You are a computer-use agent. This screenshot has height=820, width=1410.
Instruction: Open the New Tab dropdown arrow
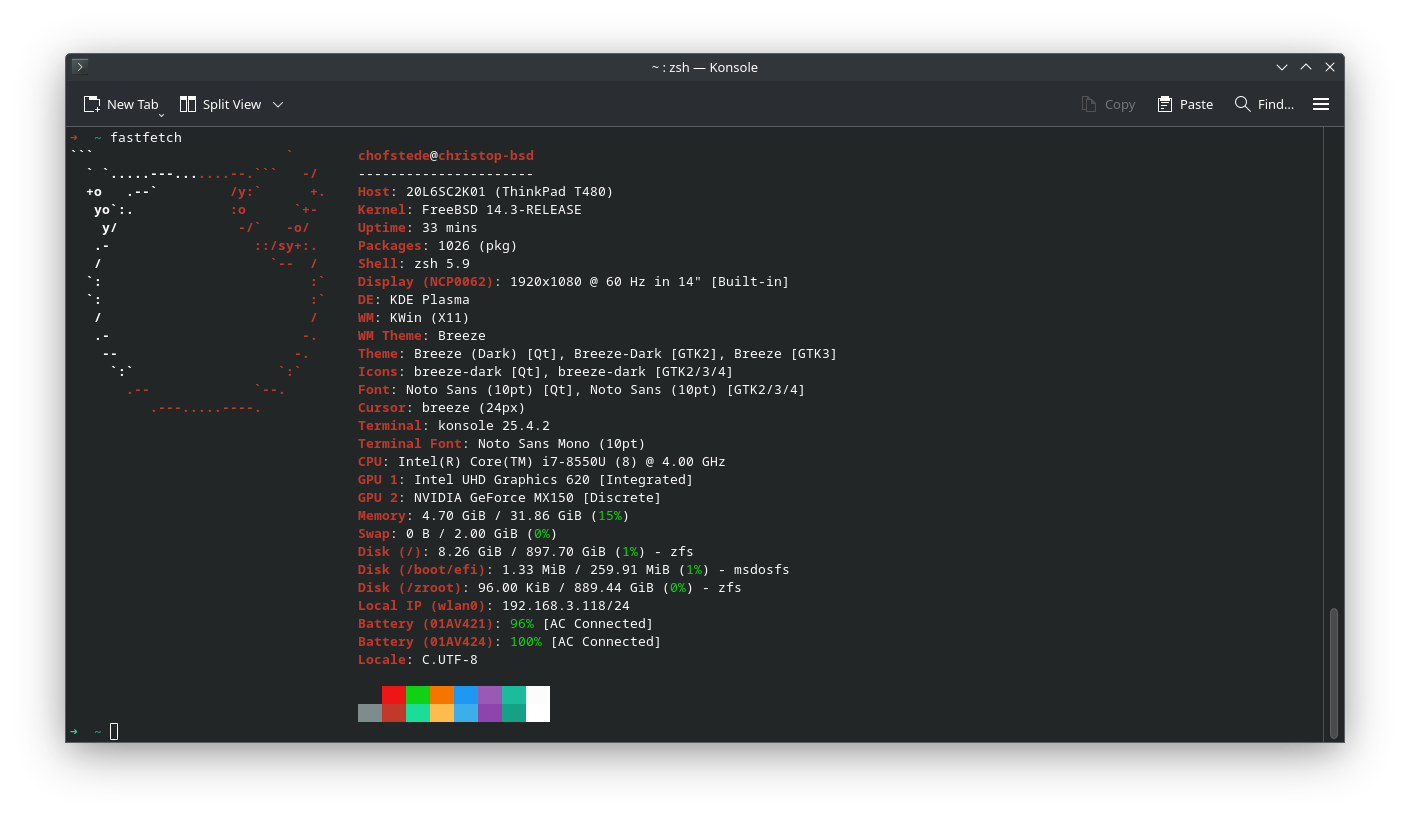pos(161,114)
